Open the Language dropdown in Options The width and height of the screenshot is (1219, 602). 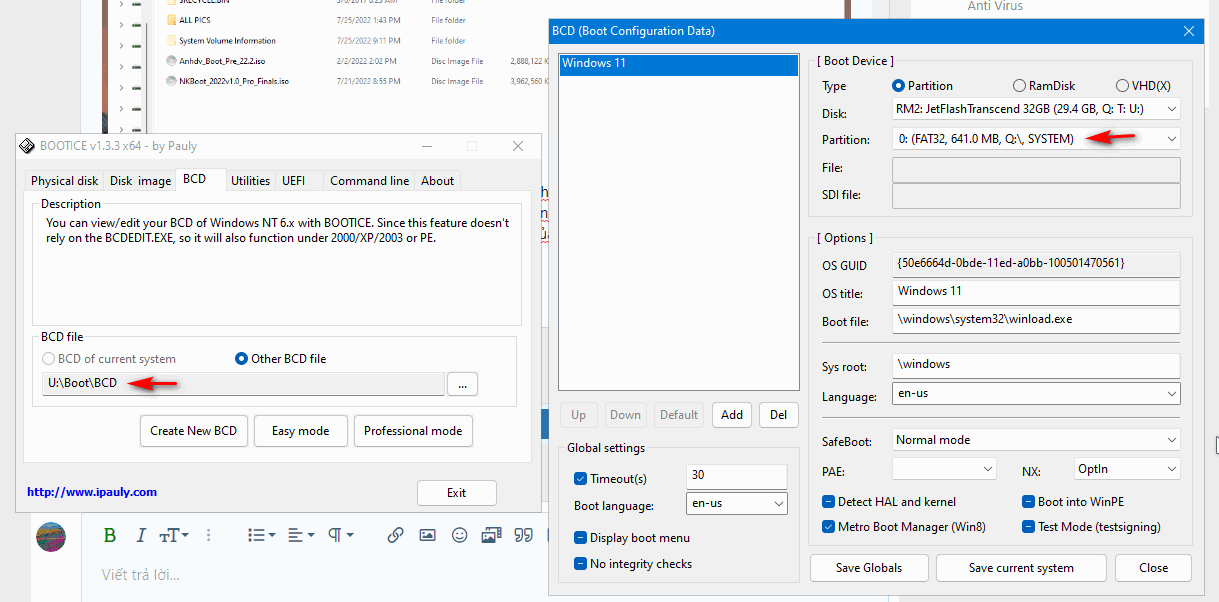(1036, 394)
